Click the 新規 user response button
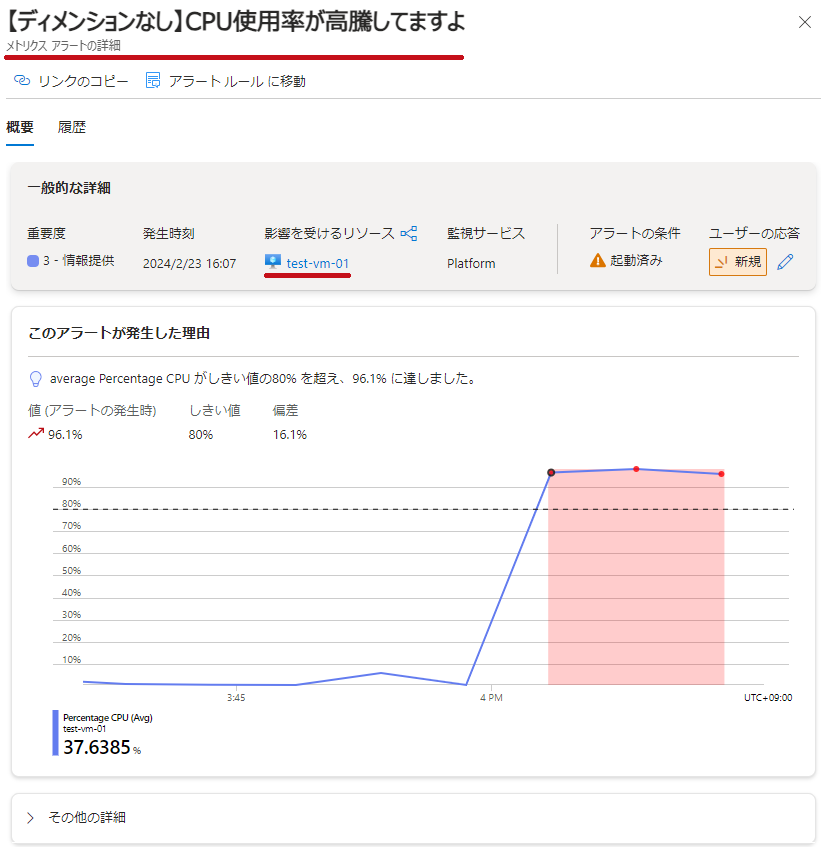 pyautogui.click(x=738, y=262)
